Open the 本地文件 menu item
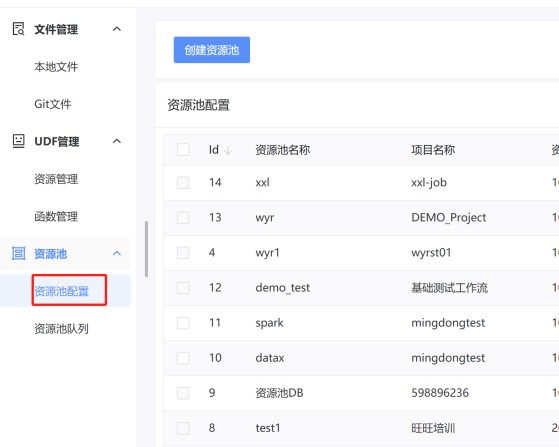 [56, 67]
